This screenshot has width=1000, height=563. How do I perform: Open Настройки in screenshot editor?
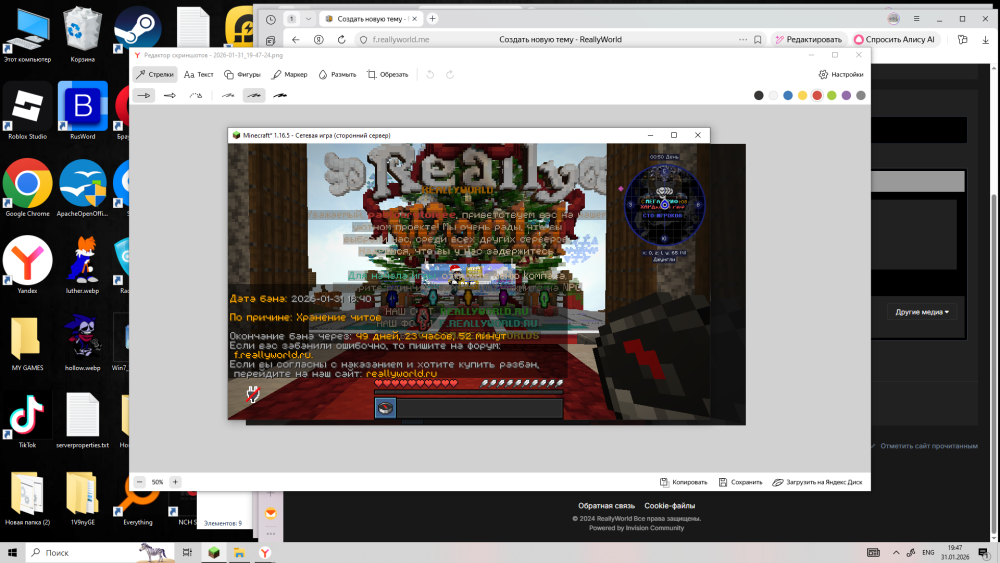click(x=841, y=75)
